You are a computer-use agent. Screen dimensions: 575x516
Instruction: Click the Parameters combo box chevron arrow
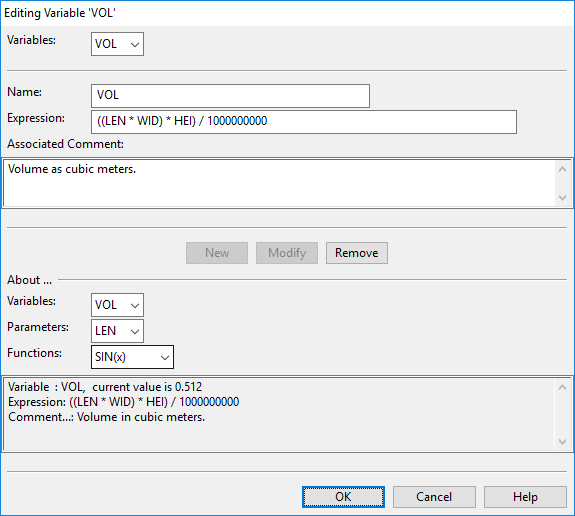(135, 331)
